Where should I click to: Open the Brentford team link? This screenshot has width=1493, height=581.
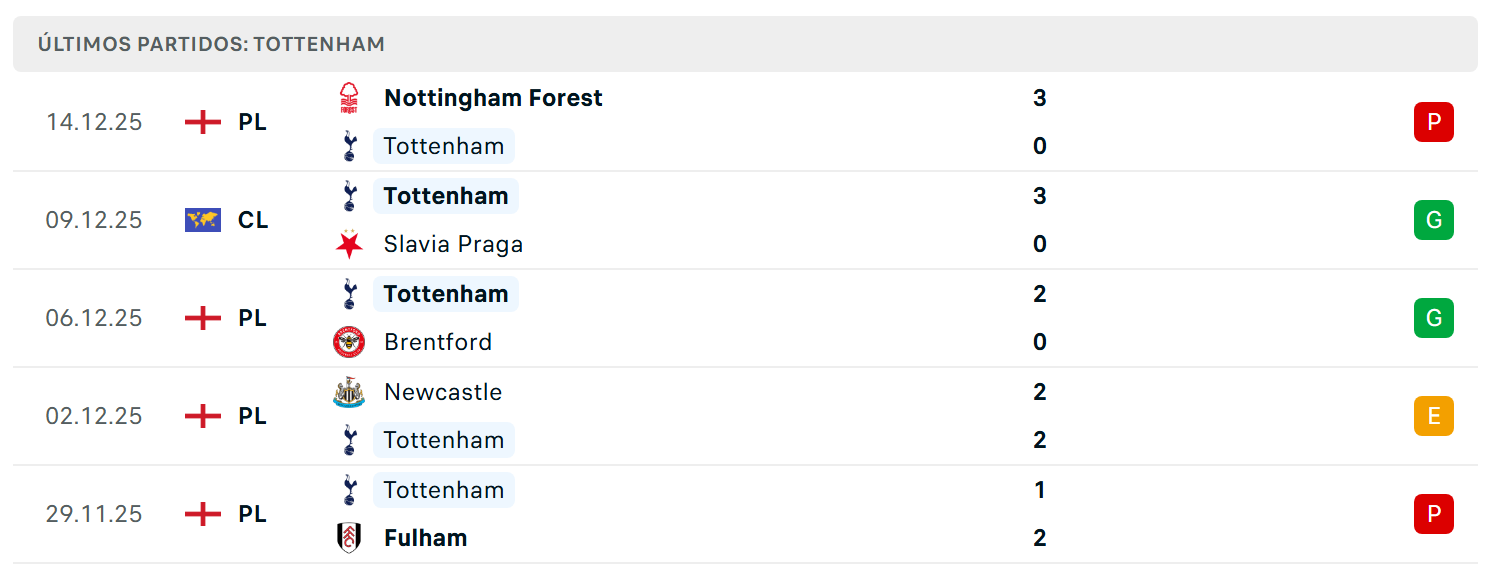pyautogui.click(x=438, y=342)
